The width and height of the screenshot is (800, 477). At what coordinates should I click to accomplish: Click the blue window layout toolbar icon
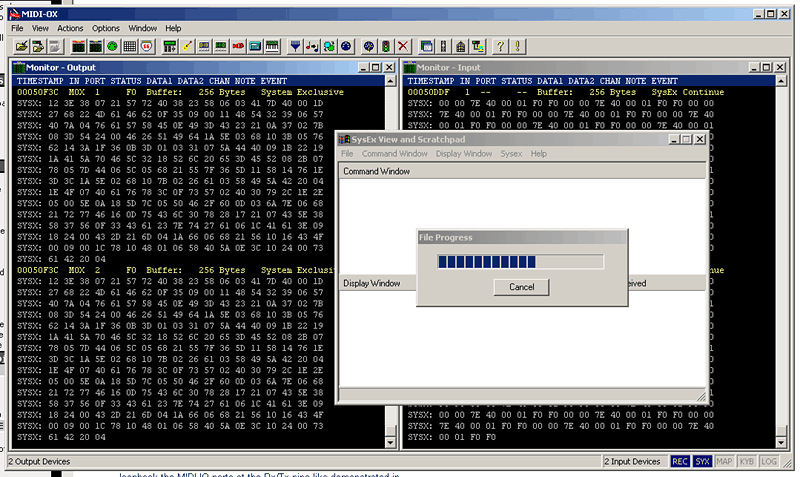pyautogui.click(x=426, y=46)
